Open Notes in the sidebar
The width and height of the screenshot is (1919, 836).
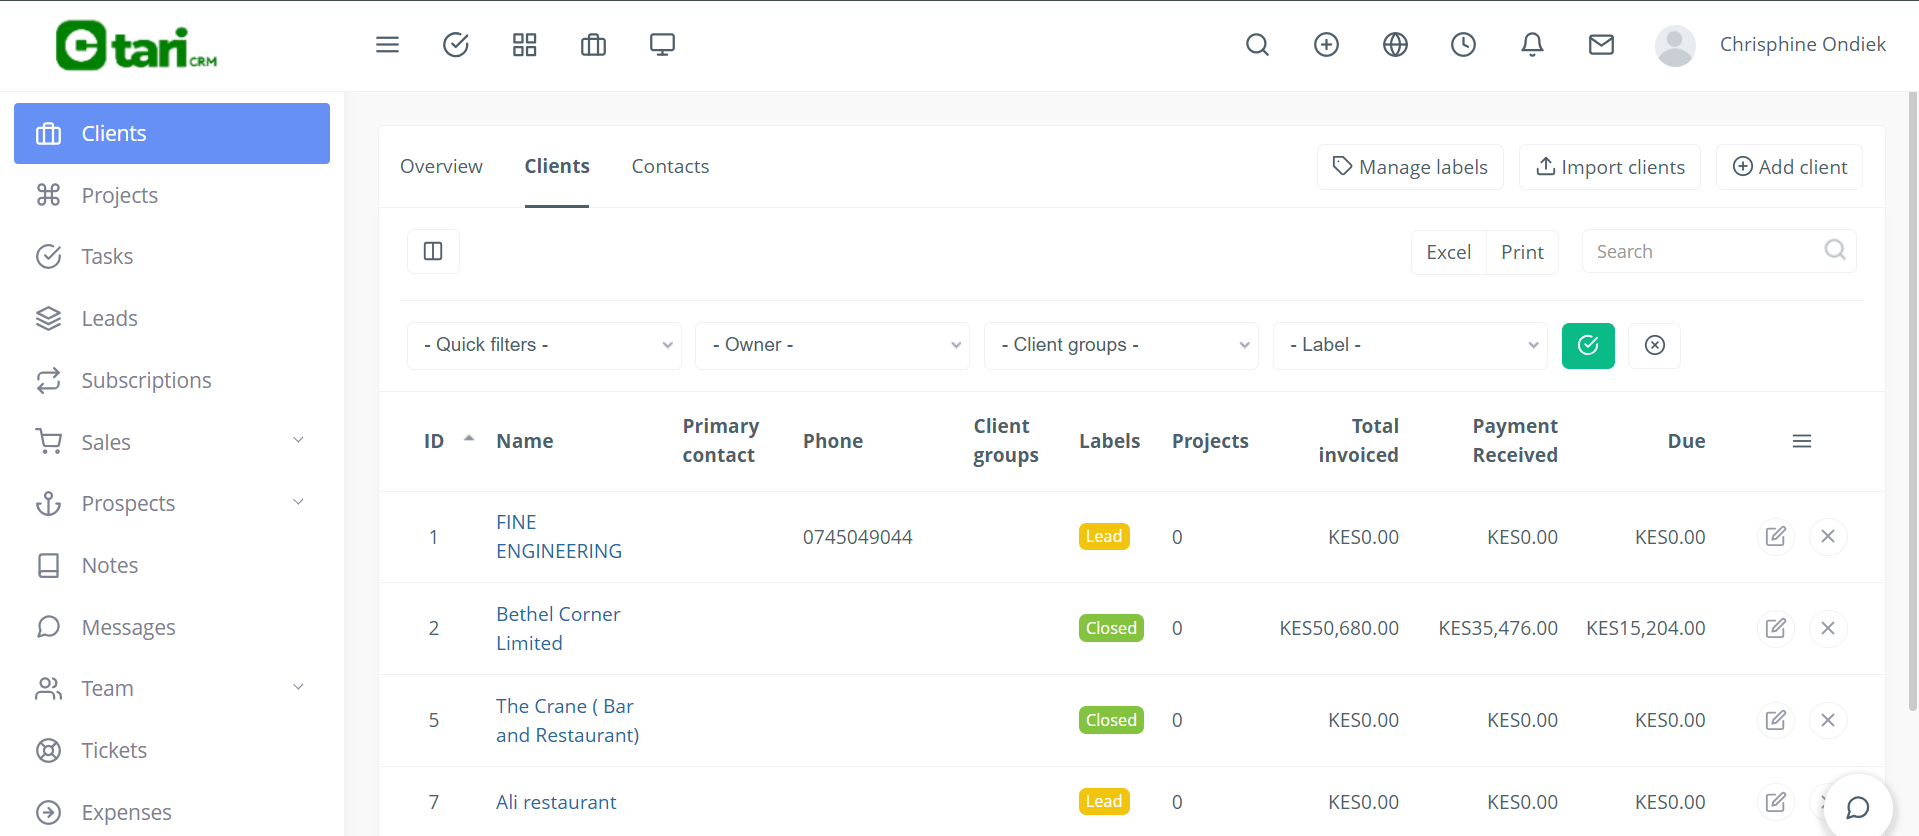coord(172,565)
